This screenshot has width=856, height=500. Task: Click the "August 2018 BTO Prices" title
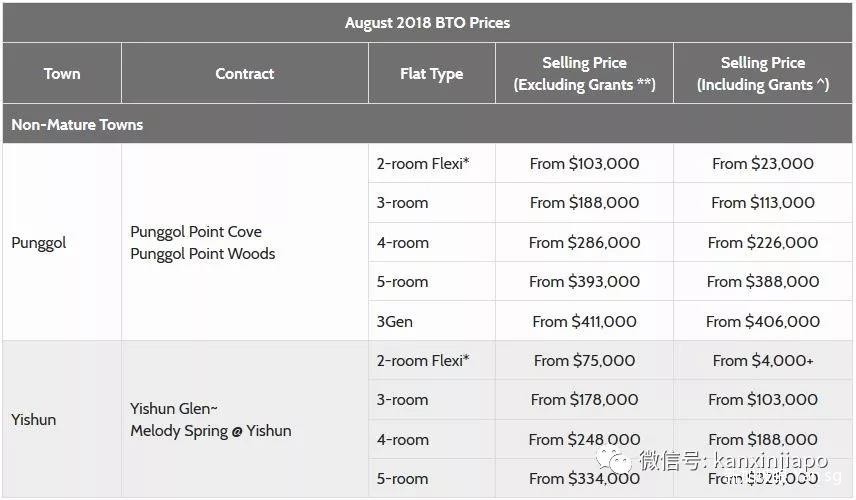point(427,22)
